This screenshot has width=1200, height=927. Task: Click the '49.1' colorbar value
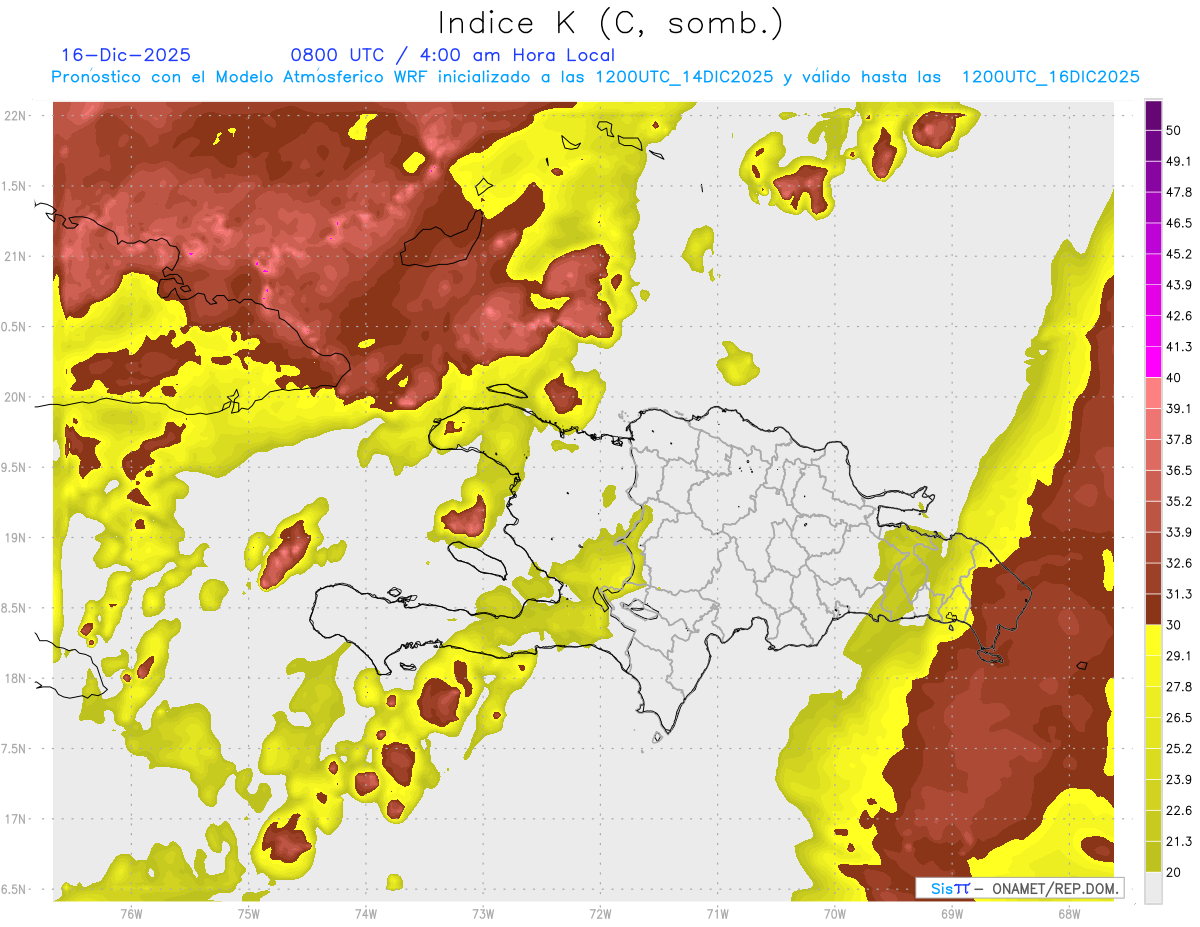point(1179,161)
